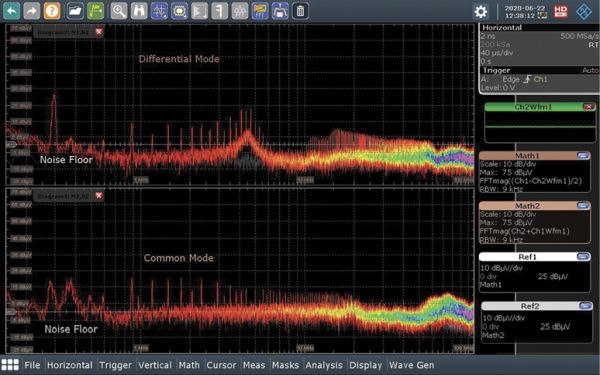Open settings with the gear icon

481,11
